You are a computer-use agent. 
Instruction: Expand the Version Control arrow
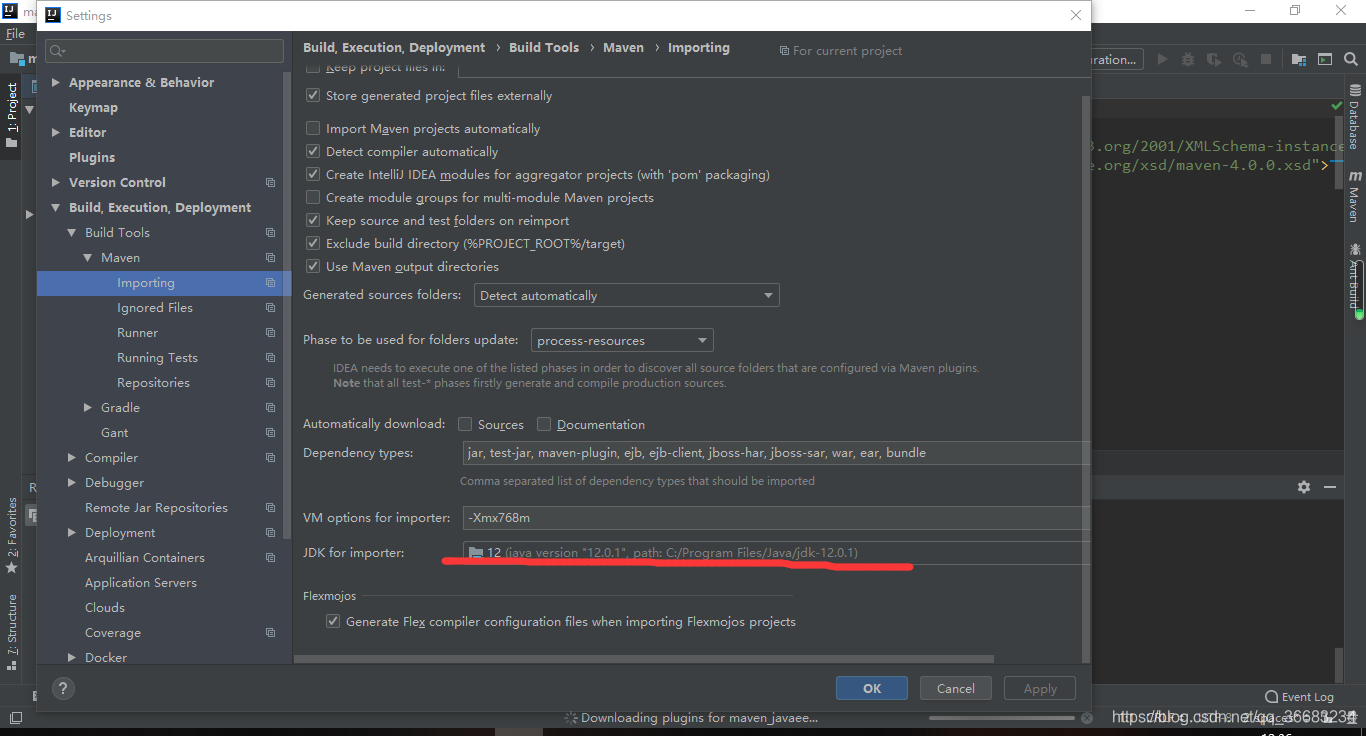point(56,183)
